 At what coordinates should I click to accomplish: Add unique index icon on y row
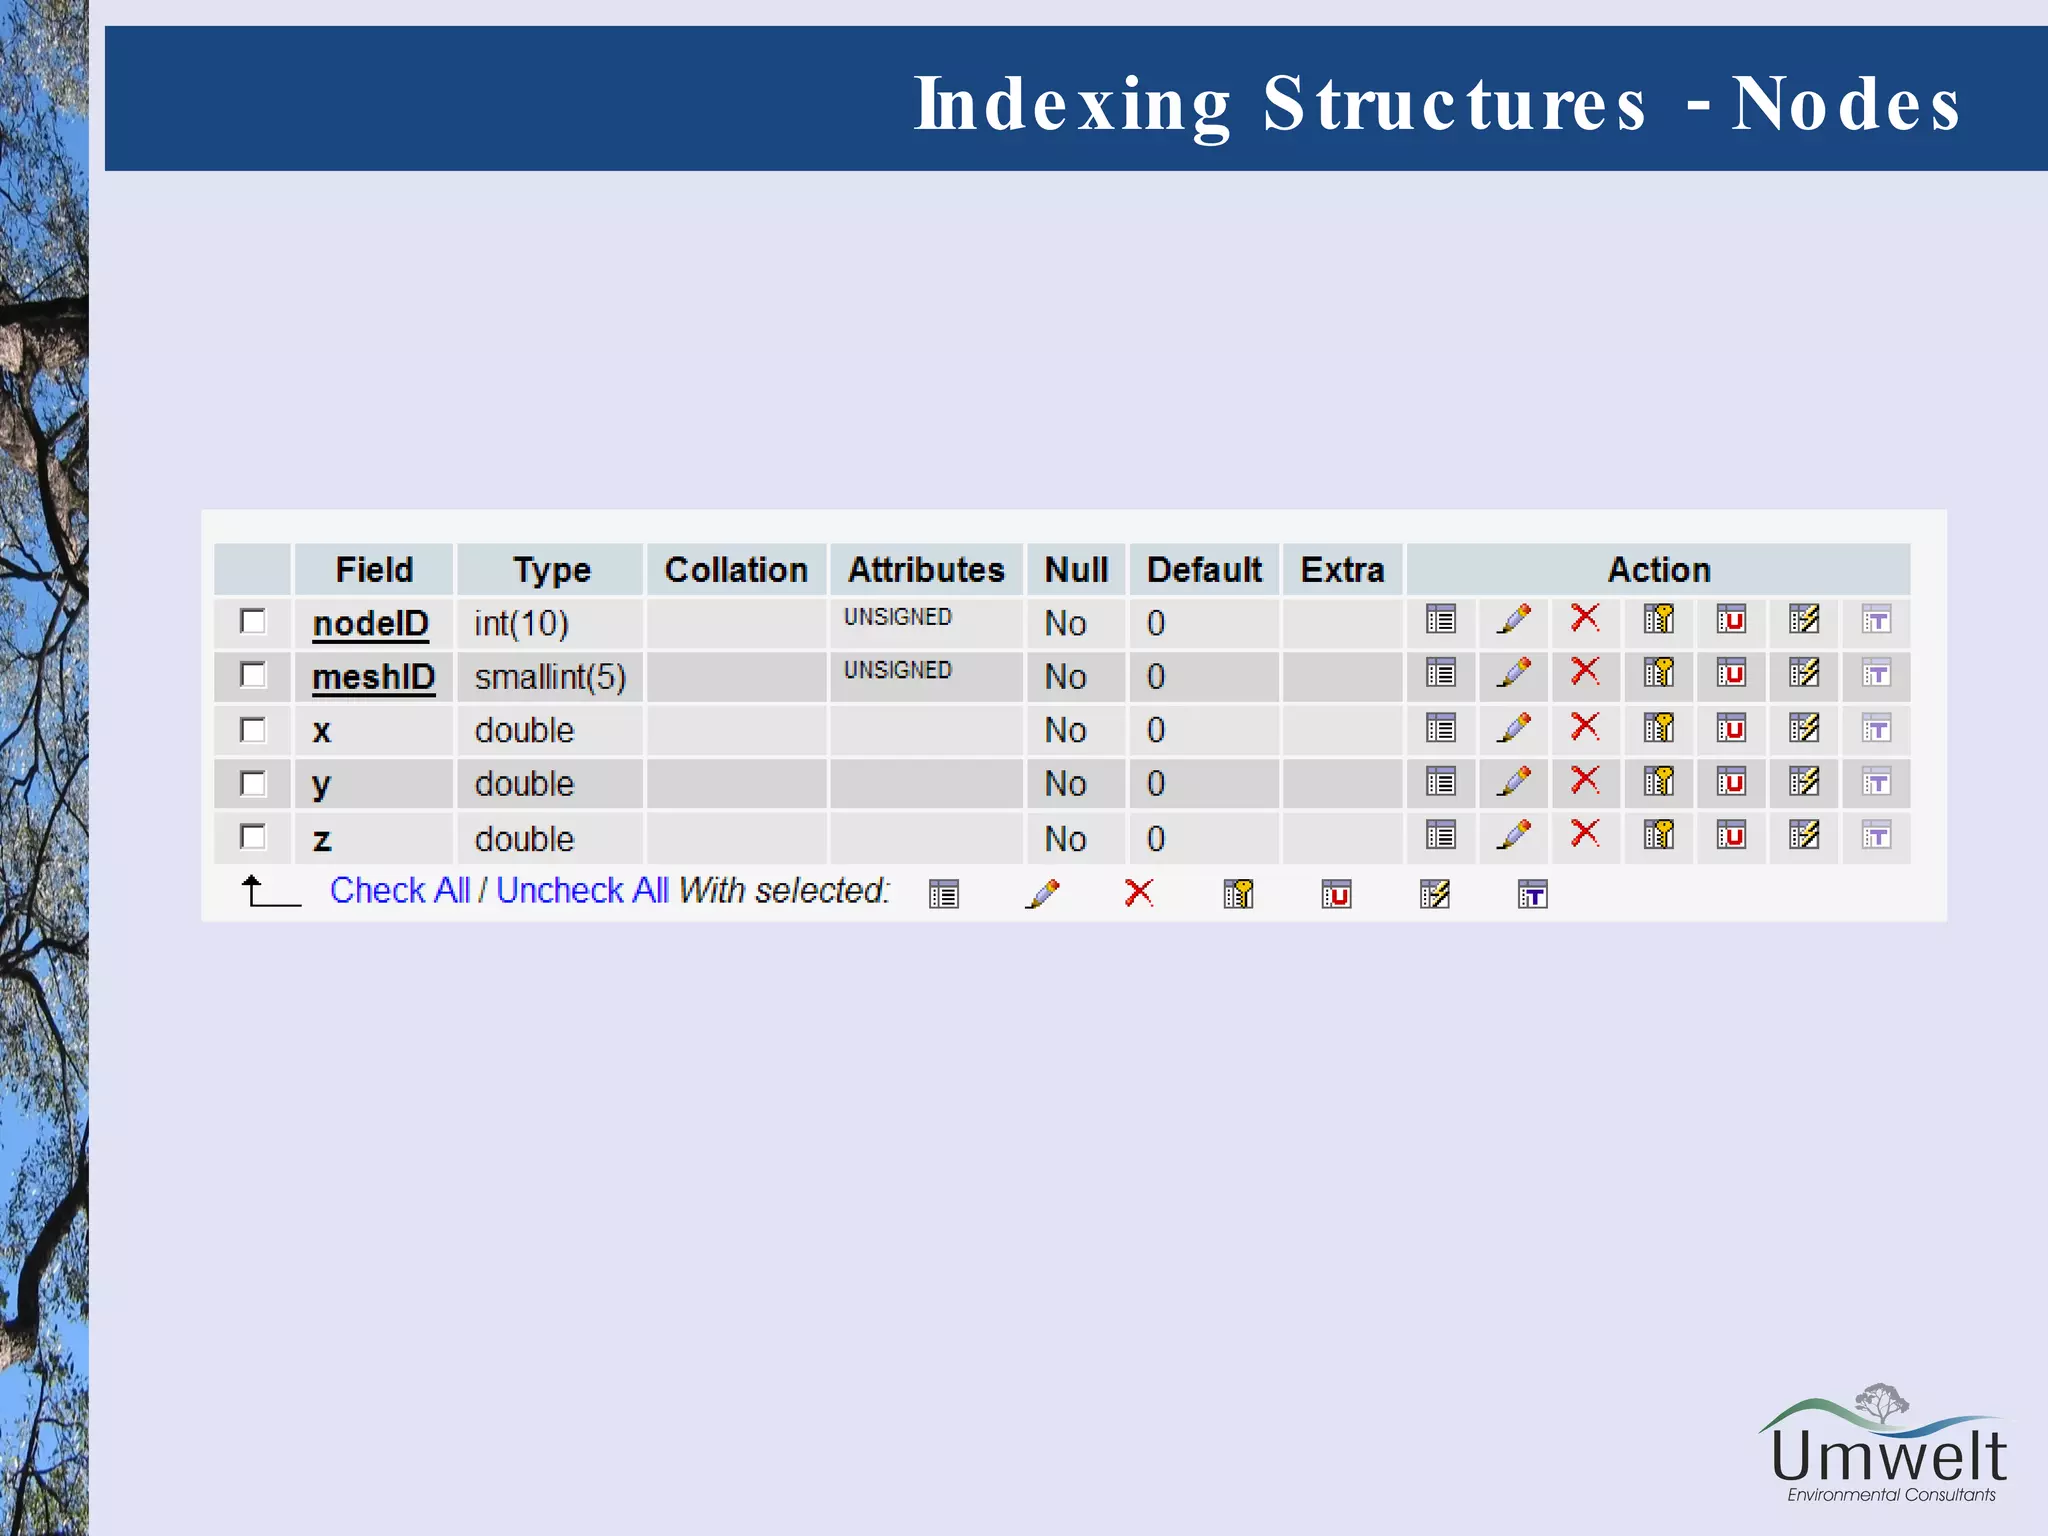pos(1731,782)
